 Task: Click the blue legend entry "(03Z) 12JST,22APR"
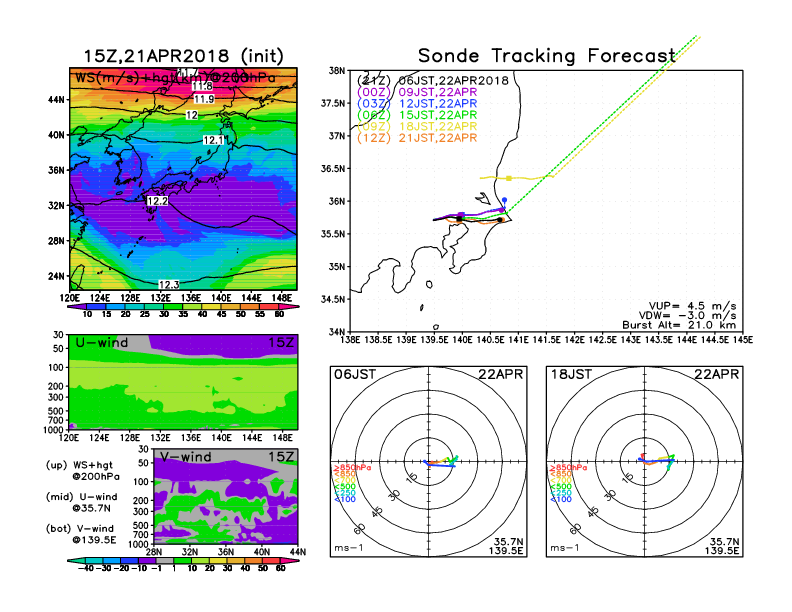(417, 104)
